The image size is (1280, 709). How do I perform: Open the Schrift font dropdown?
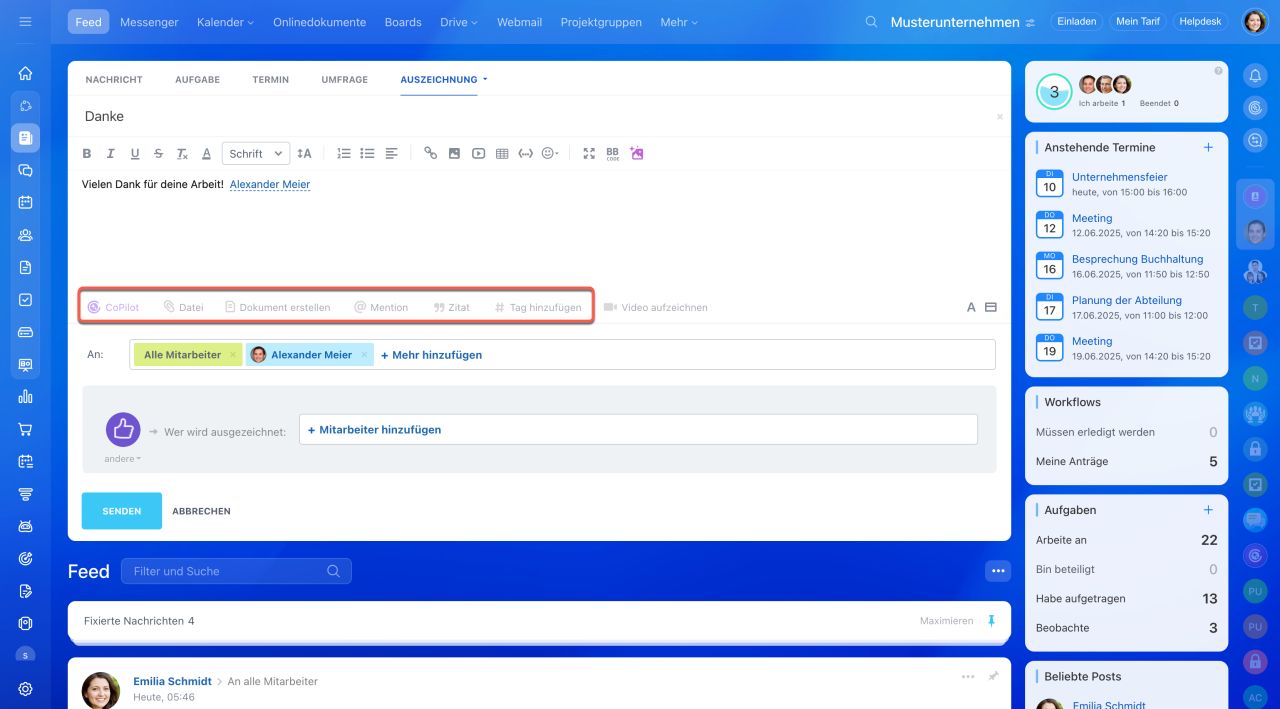point(256,153)
